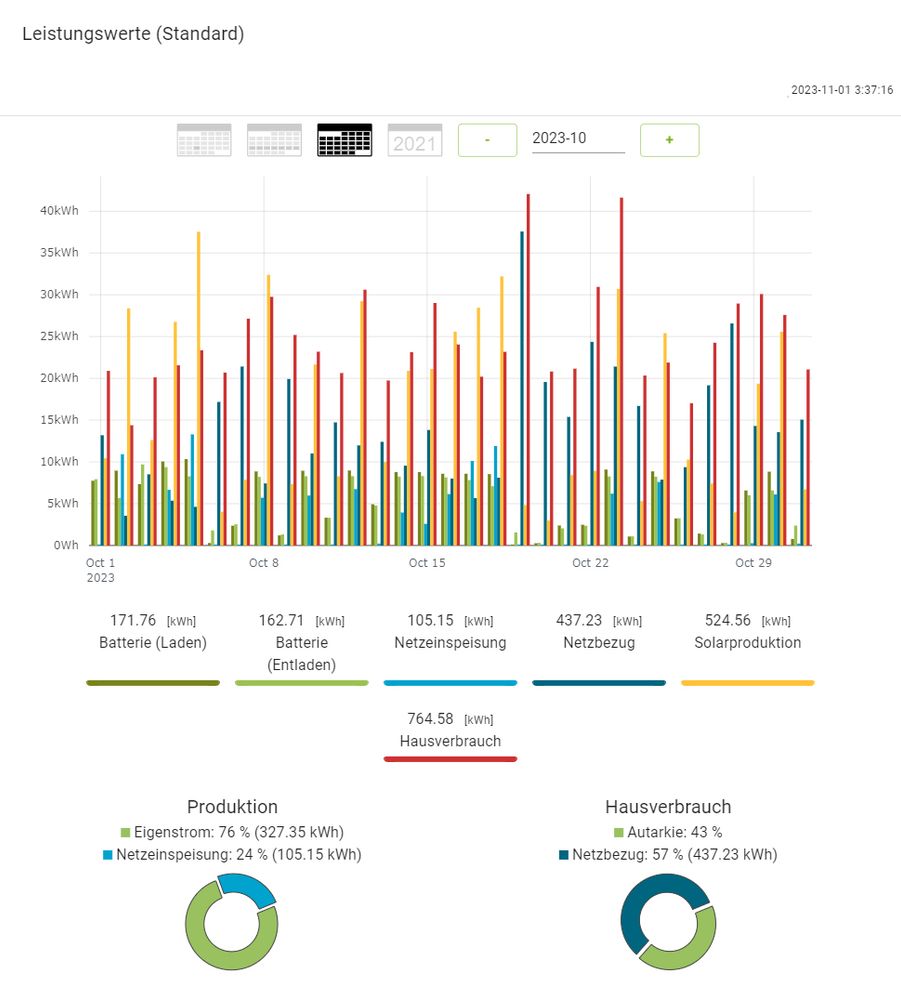Click the Hausverbrauch pie chart title
This screenshot has height=1000, width=901.
click(x=668, y=807)
